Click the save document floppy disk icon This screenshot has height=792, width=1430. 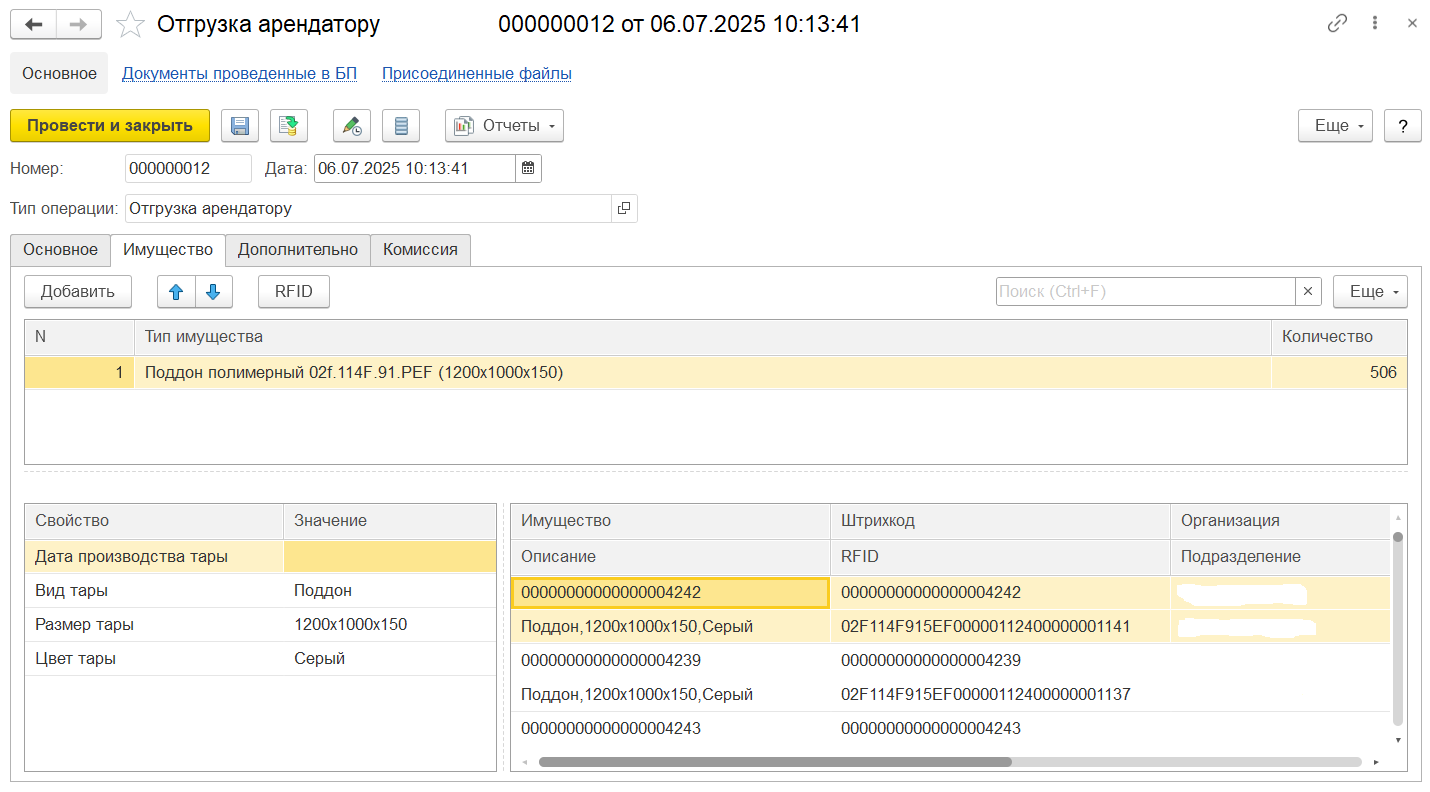[x=239, y=126]
